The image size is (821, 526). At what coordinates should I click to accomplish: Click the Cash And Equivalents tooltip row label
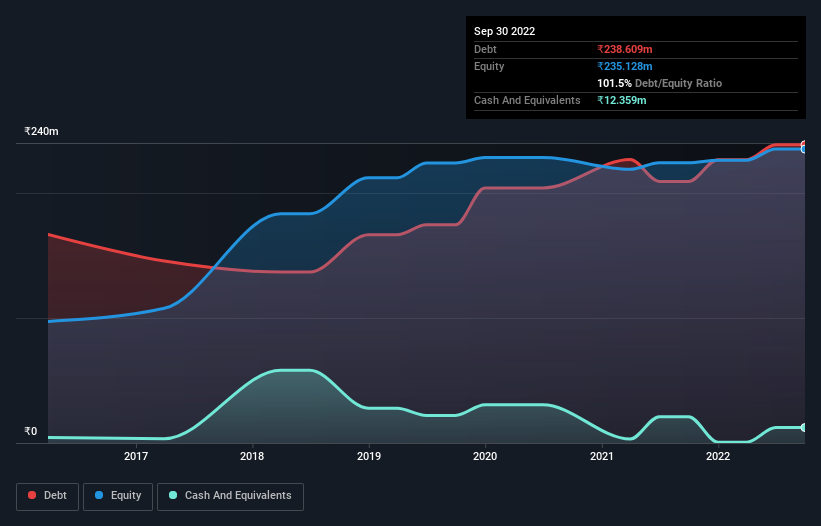click(527, 100)
